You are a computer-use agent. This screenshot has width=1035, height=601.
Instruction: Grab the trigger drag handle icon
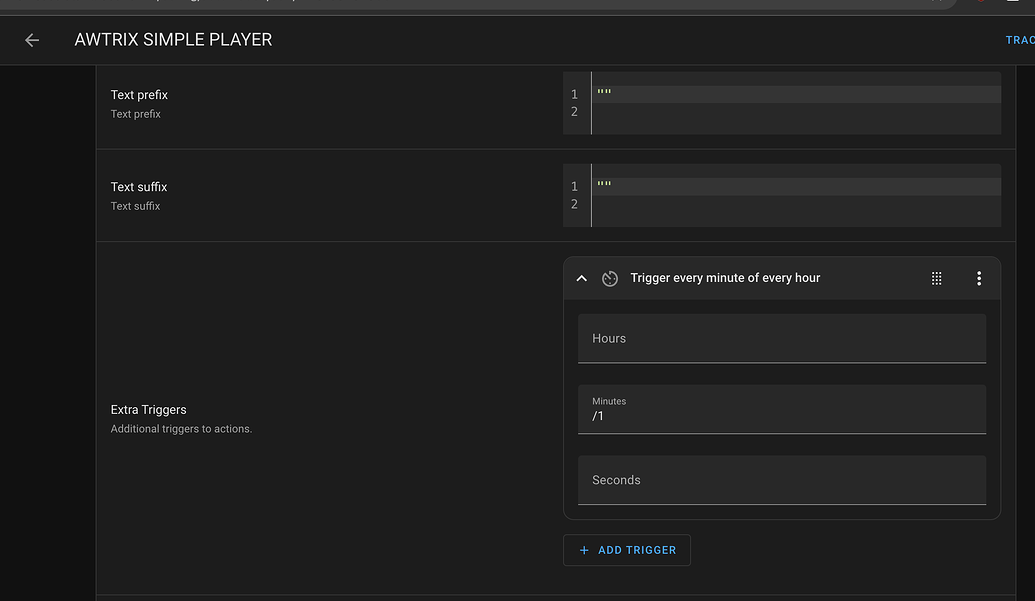936,278
